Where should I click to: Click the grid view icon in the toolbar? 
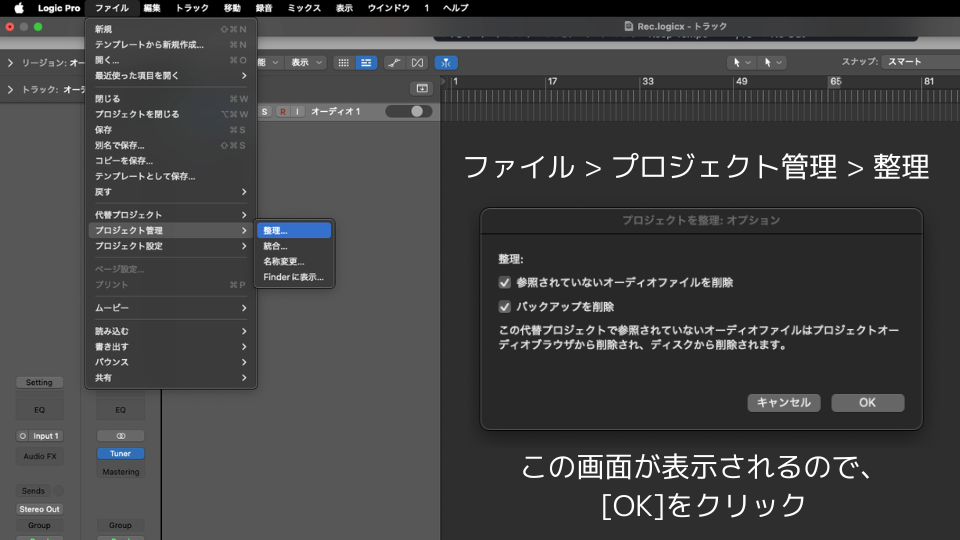[344, 62]
